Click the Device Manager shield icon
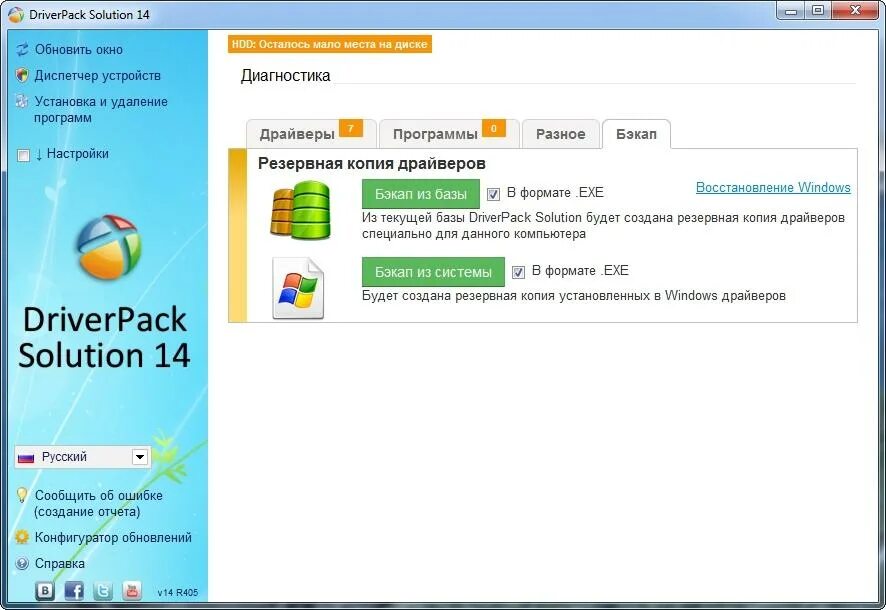The height and width of the screenshot is (610, 886). [x=22, y=75]
